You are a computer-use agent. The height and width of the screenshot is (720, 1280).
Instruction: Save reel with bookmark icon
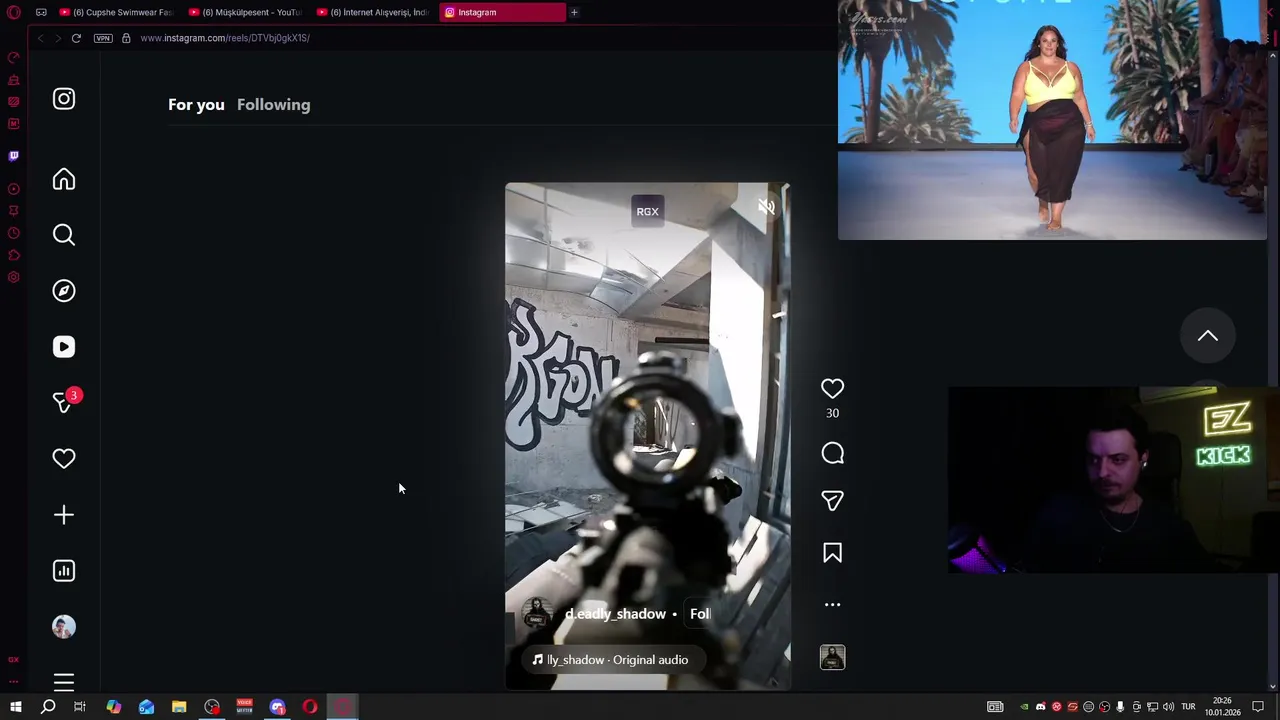[x=832, y=553]
